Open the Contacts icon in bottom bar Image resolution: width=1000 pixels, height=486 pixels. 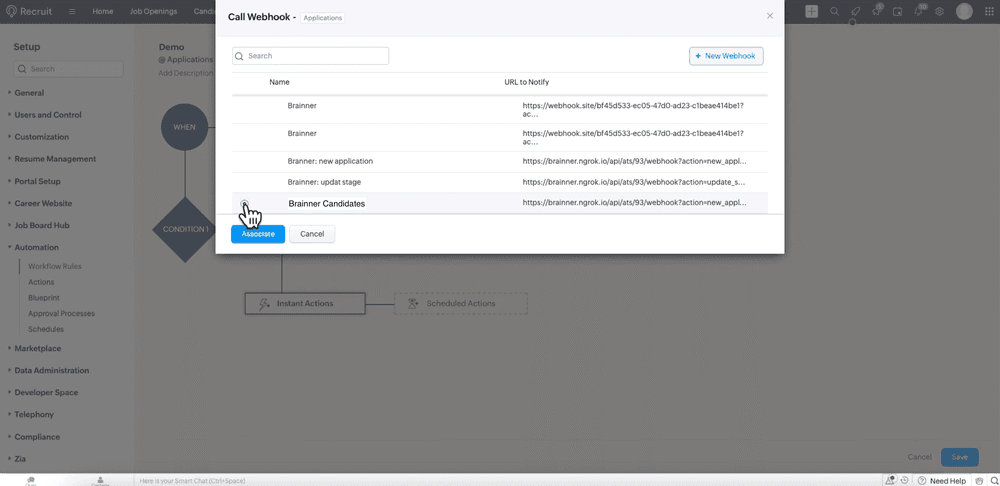click(x=100, y=481)
